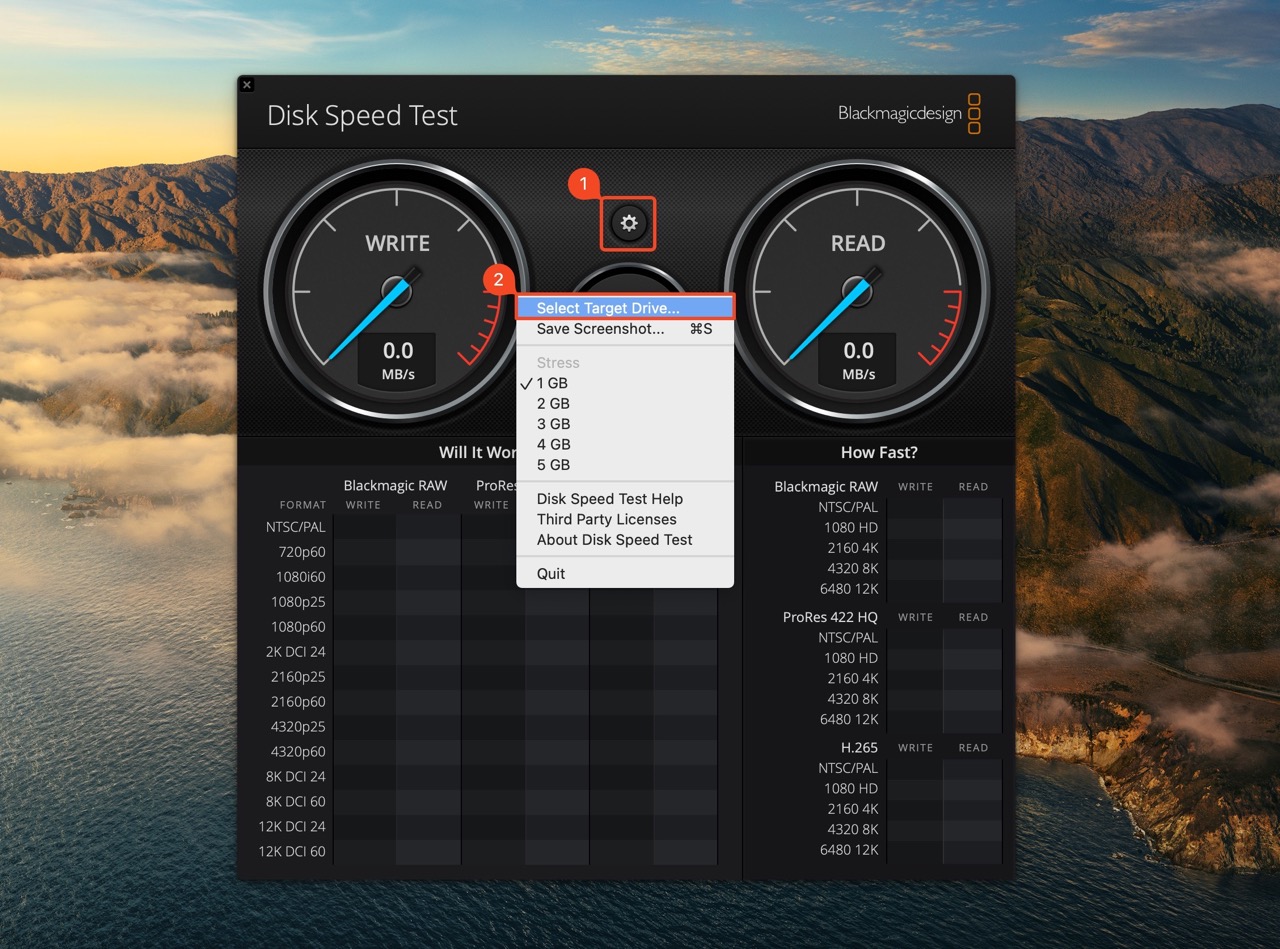Click 1080 HD under ProRes 422 HQ
Image resolution: width=1280 pixels, height=949 pixels.
(851, 658)
